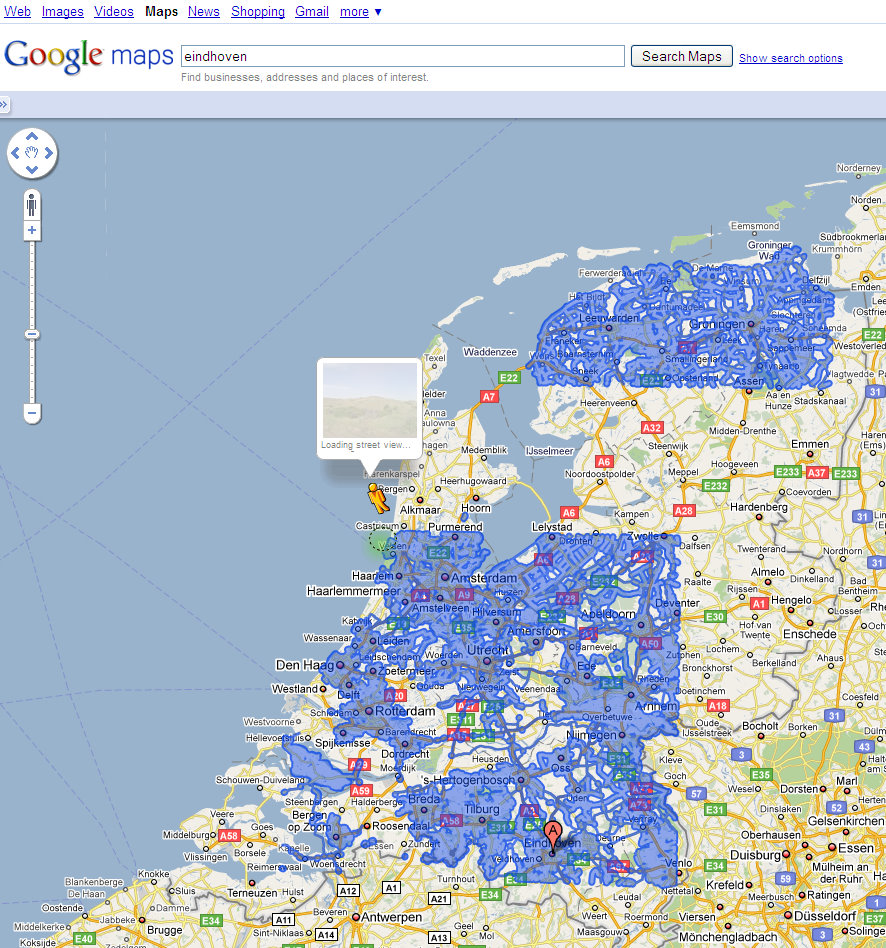Image resolution: width=886 pixels, height=948 pixels.
Task: Open the Videos link
Action: coord(114,11)
